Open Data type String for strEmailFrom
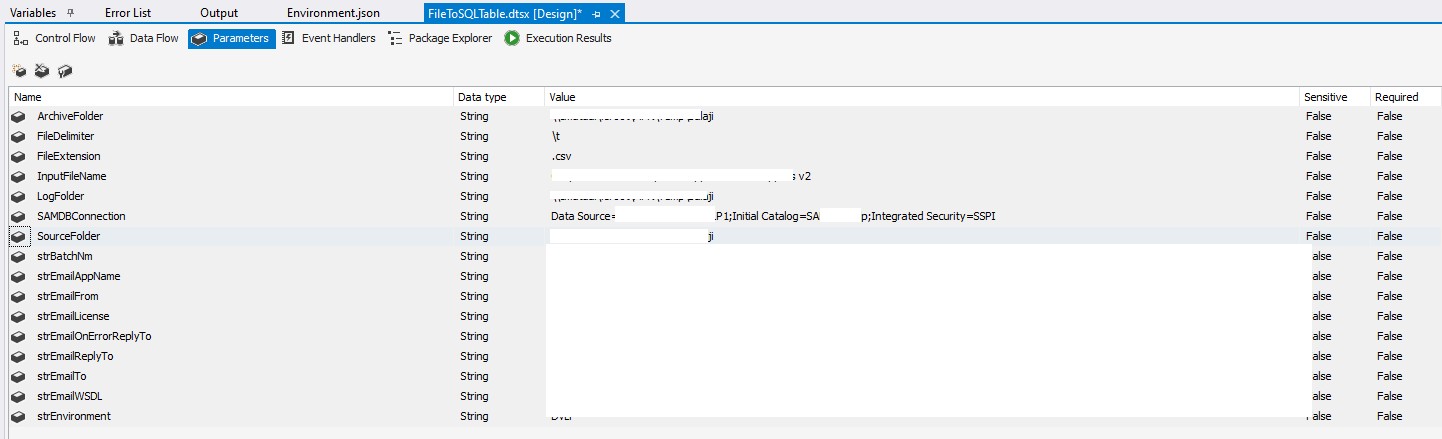1442x439 pixels. [474, 296]
